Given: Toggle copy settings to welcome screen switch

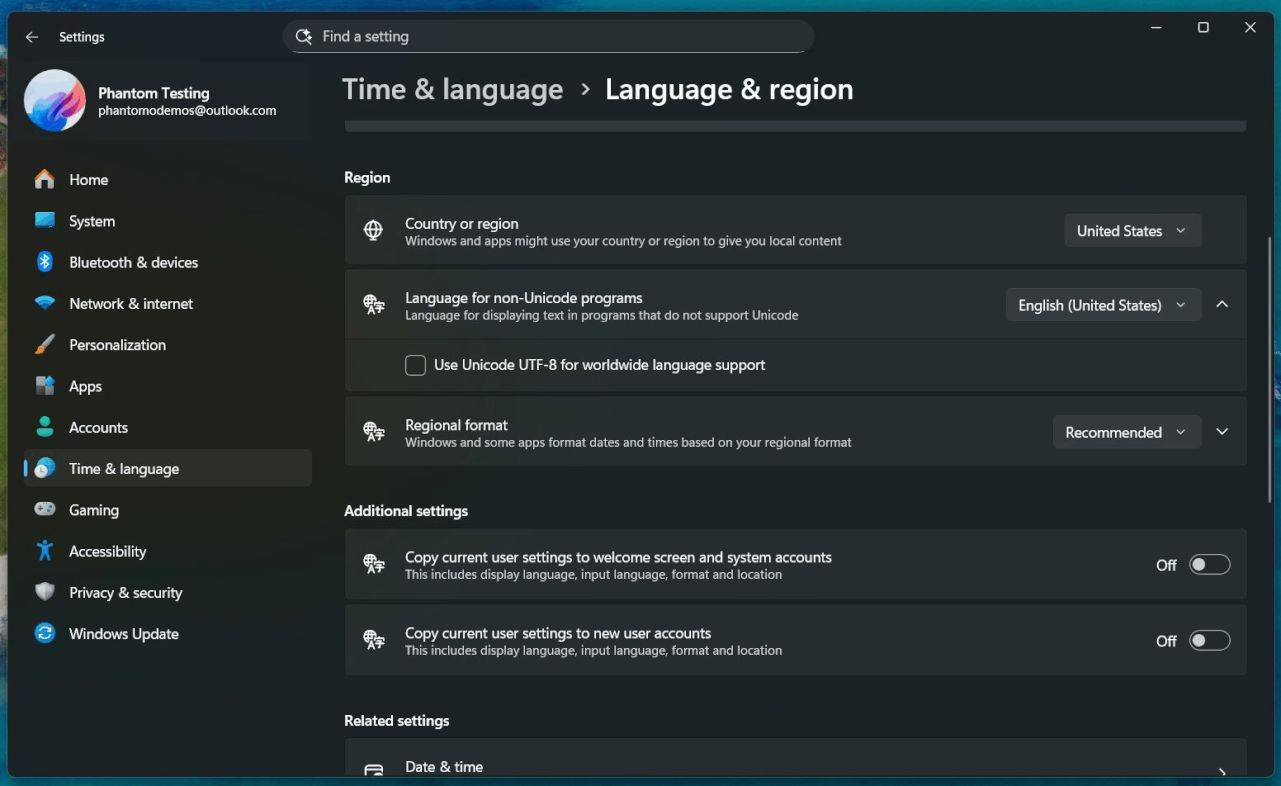Looking at the screenshot, I should [x=1209, y=565].
